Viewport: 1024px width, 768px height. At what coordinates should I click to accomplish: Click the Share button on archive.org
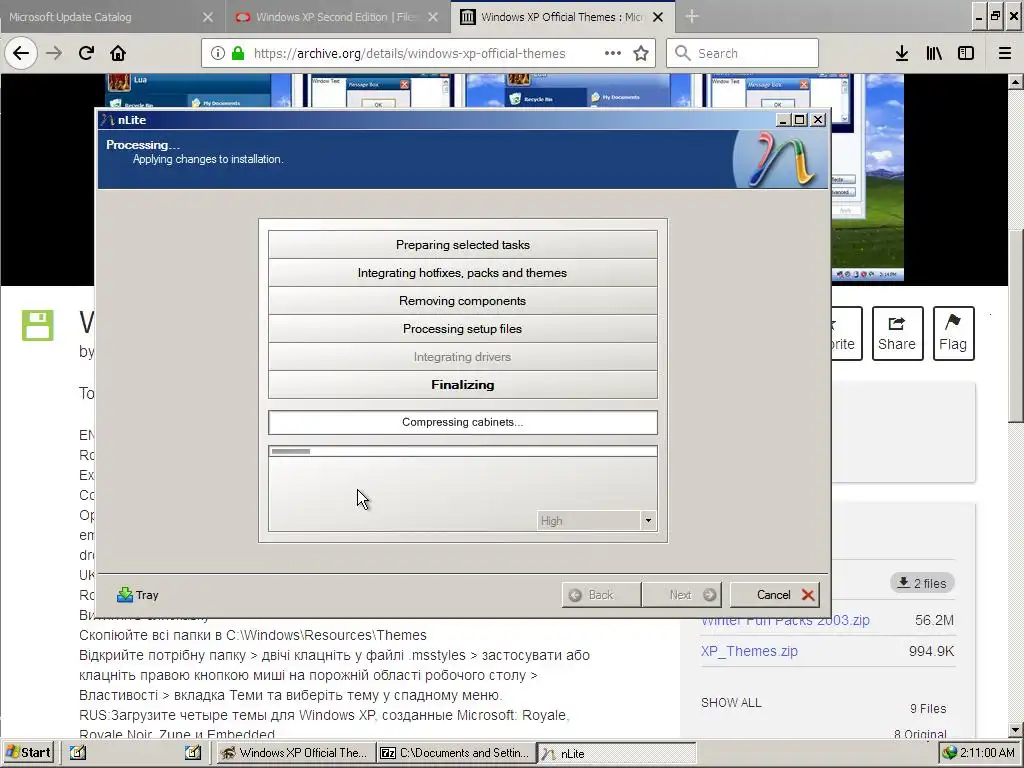(897, 333)
